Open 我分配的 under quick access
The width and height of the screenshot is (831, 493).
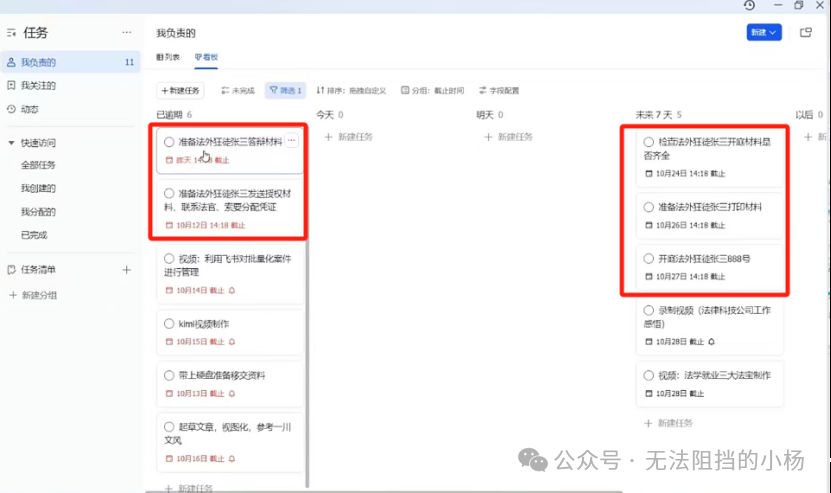pos(38,212)
